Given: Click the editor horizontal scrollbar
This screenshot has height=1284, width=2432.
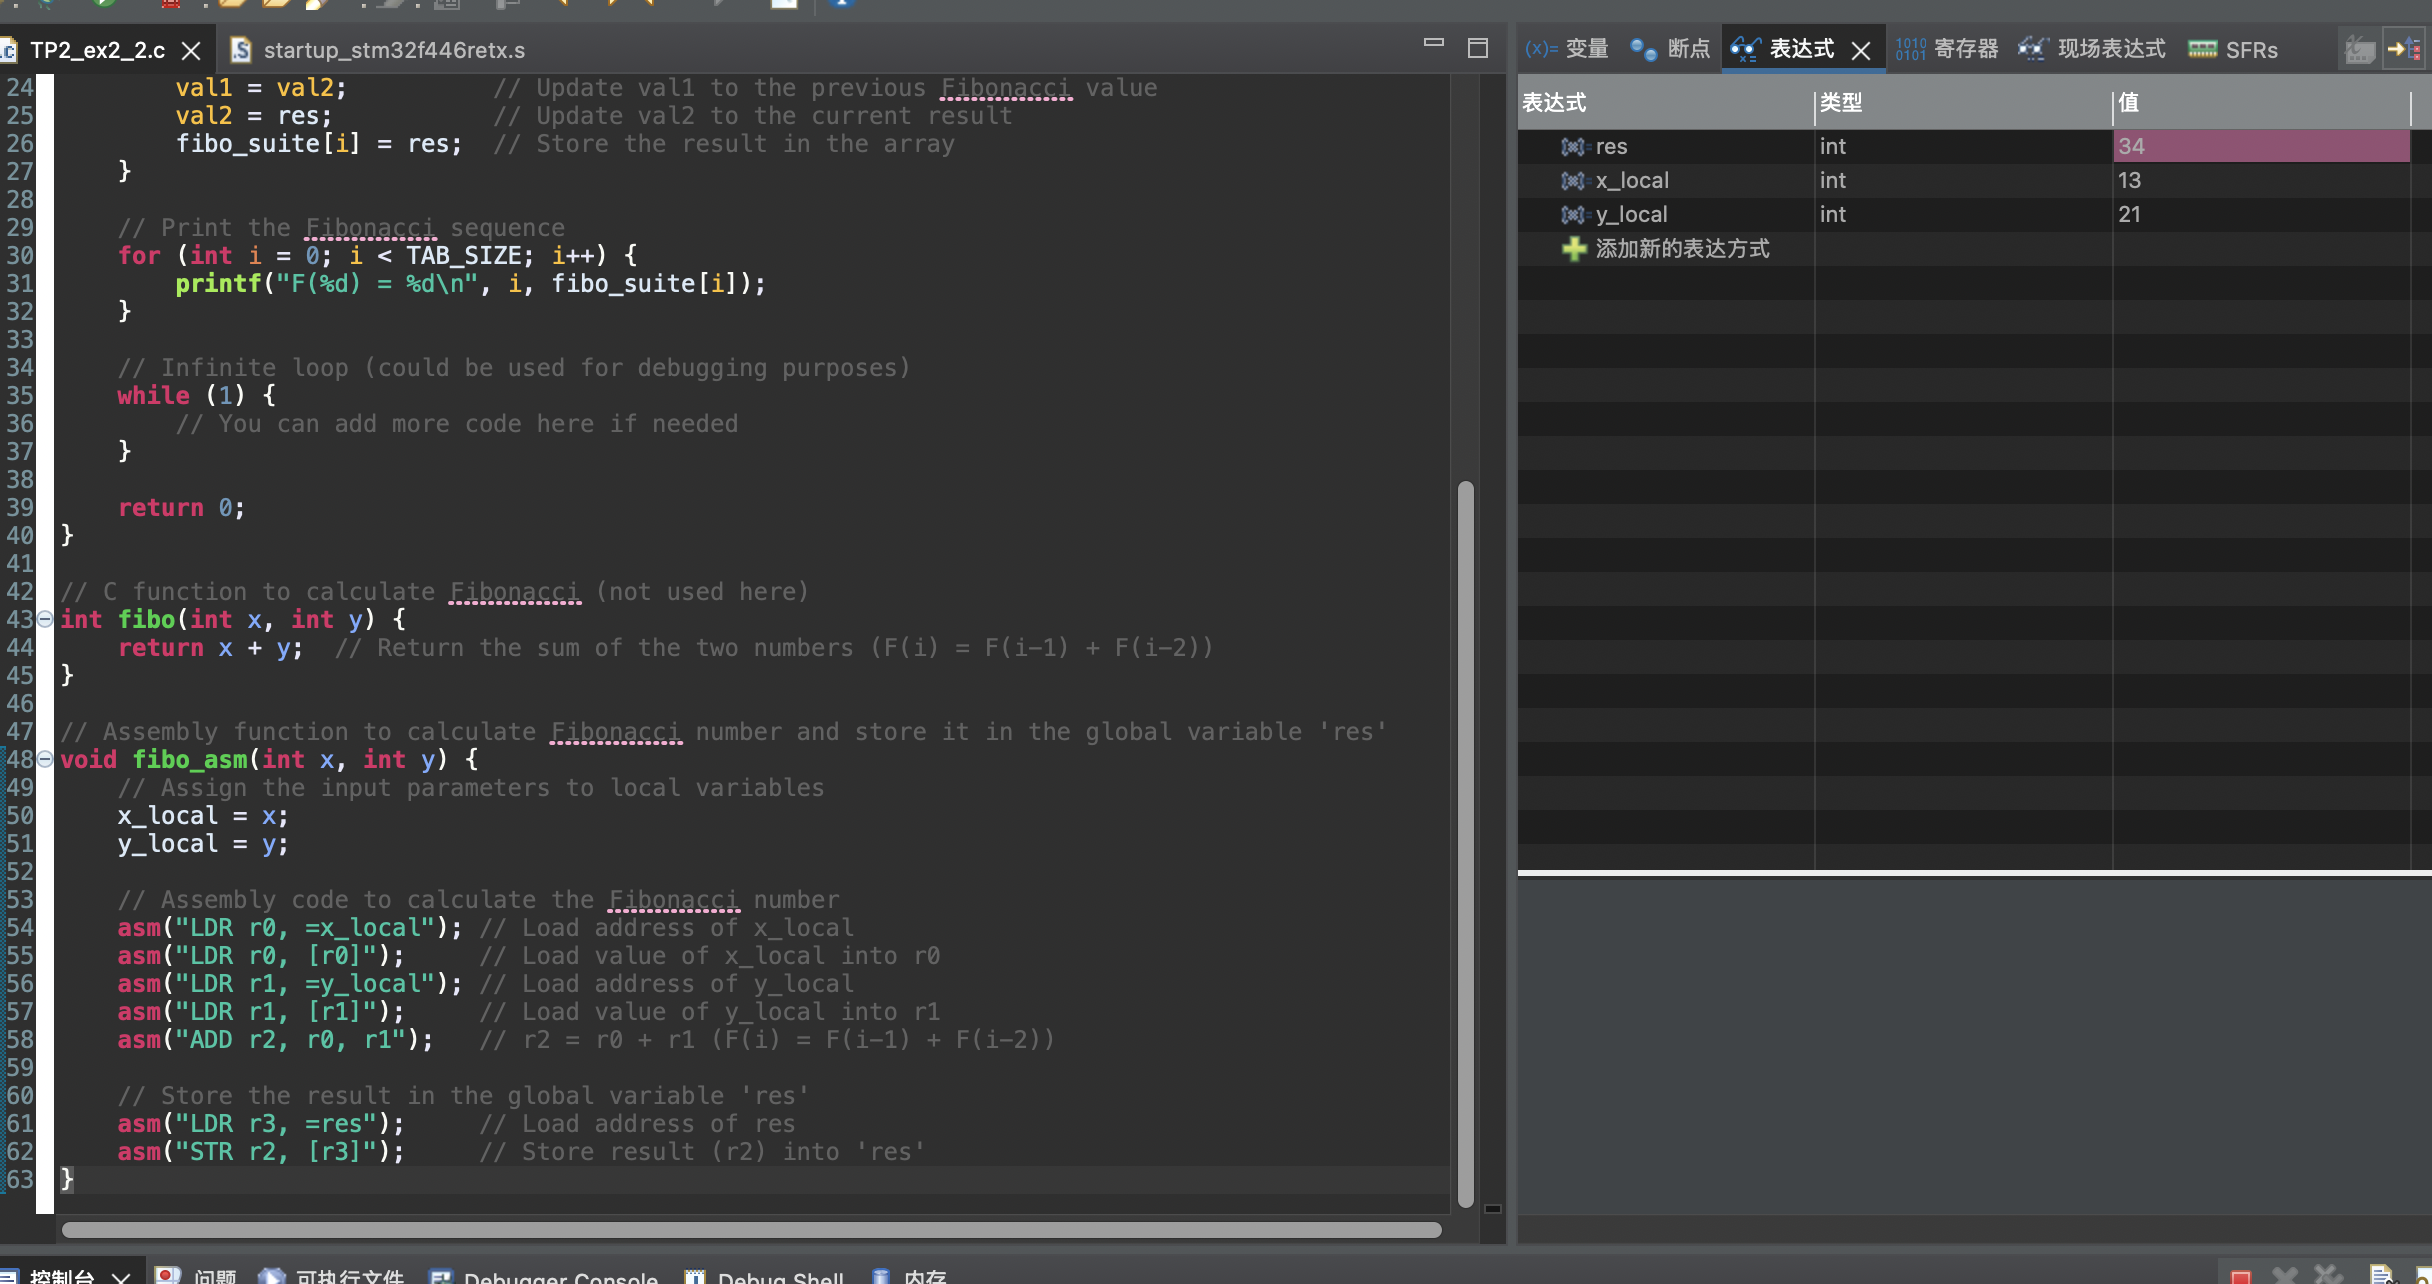Looking at the screenshot, I should click(750, 1230).
